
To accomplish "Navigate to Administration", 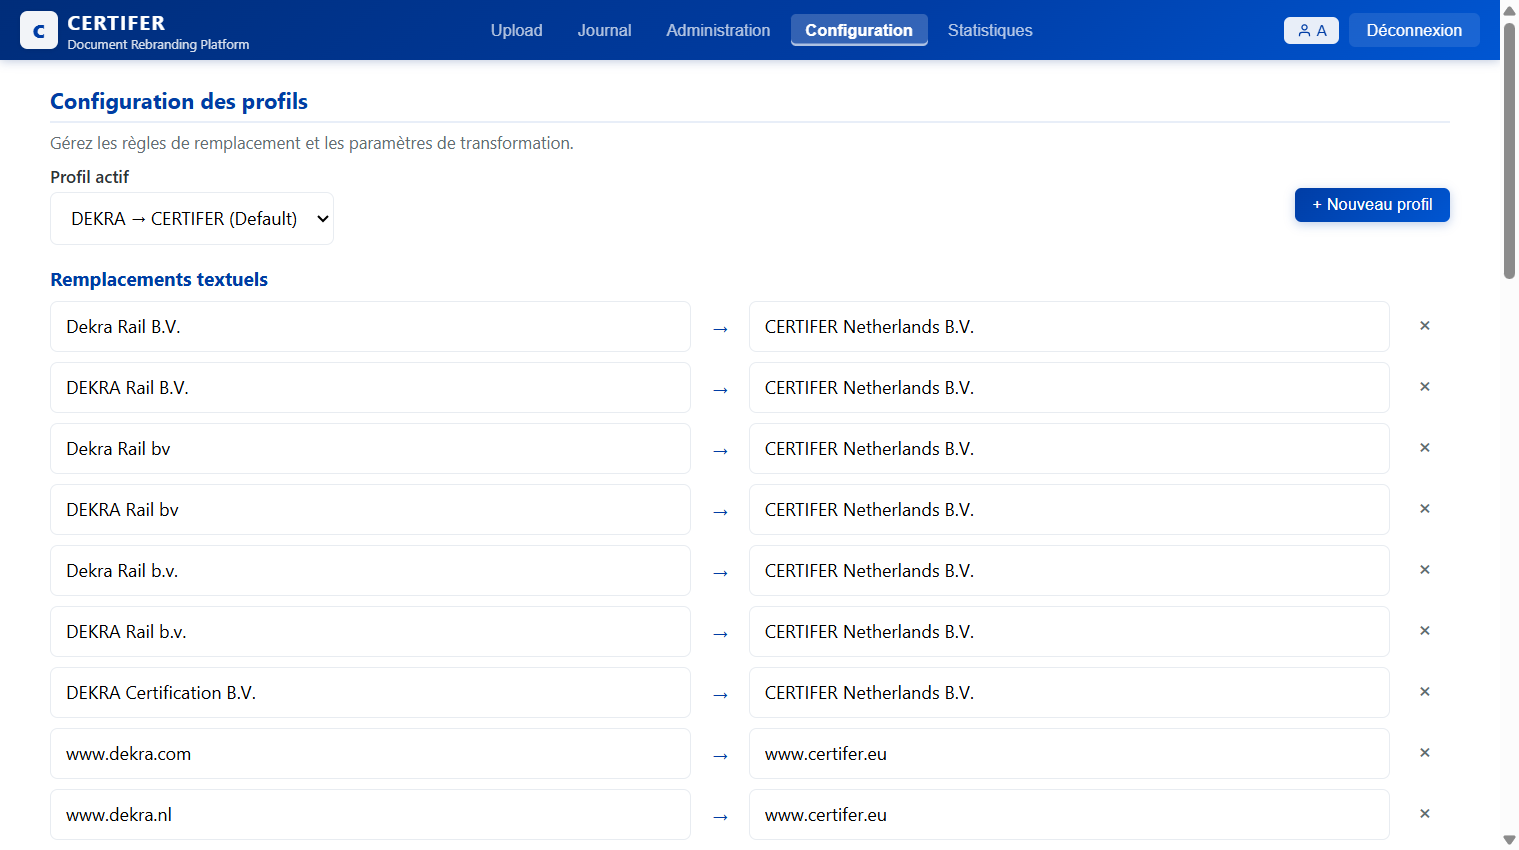I will click(x=718, y=30).
